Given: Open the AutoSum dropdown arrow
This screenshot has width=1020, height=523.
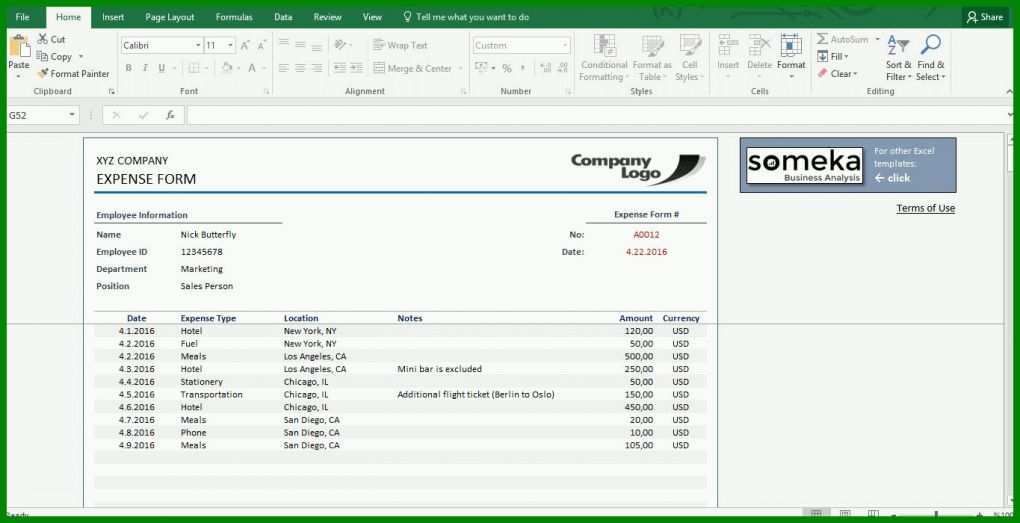Looking at the screenshot, I should pos(877,39).
